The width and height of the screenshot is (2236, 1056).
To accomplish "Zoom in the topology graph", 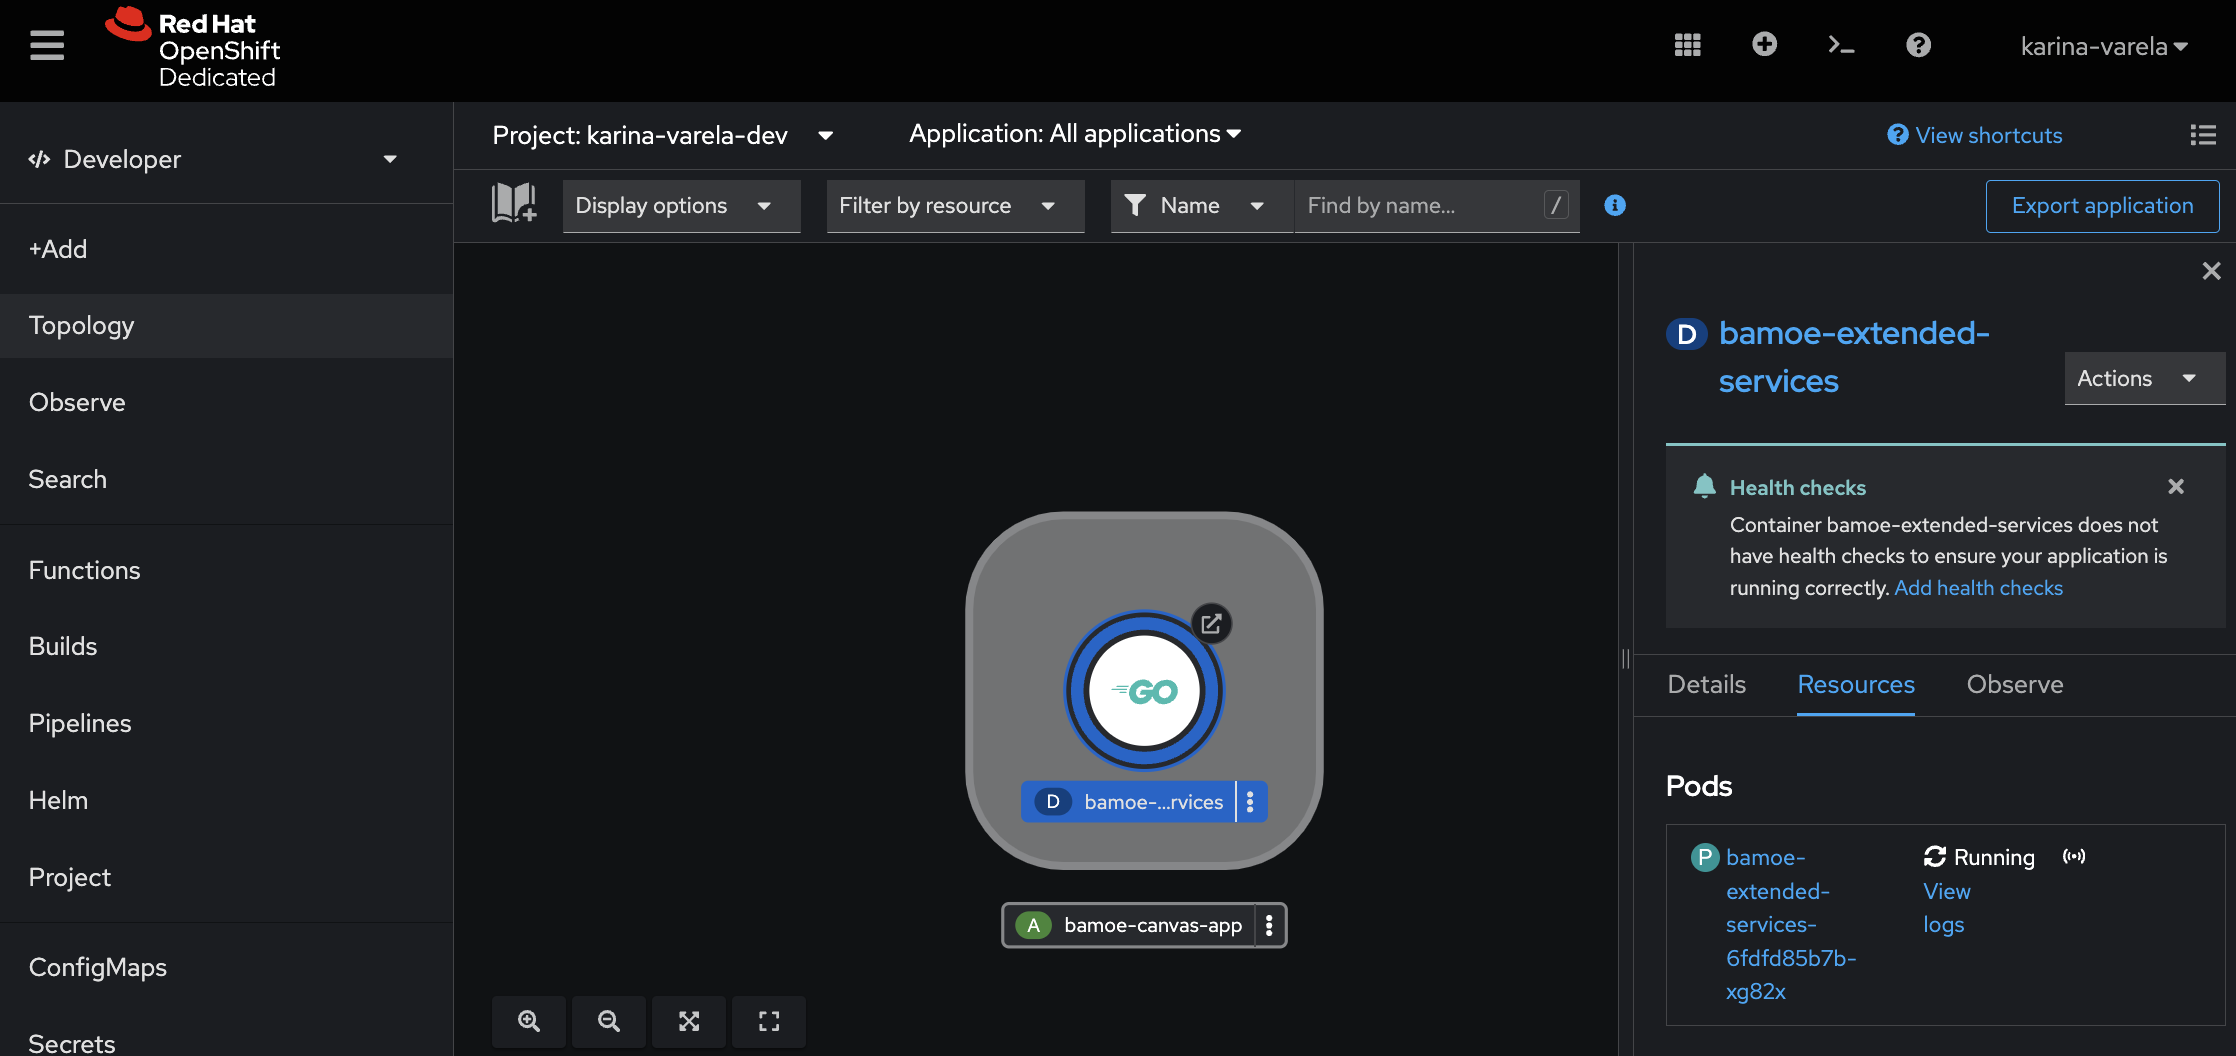I will click(529, 1021).
